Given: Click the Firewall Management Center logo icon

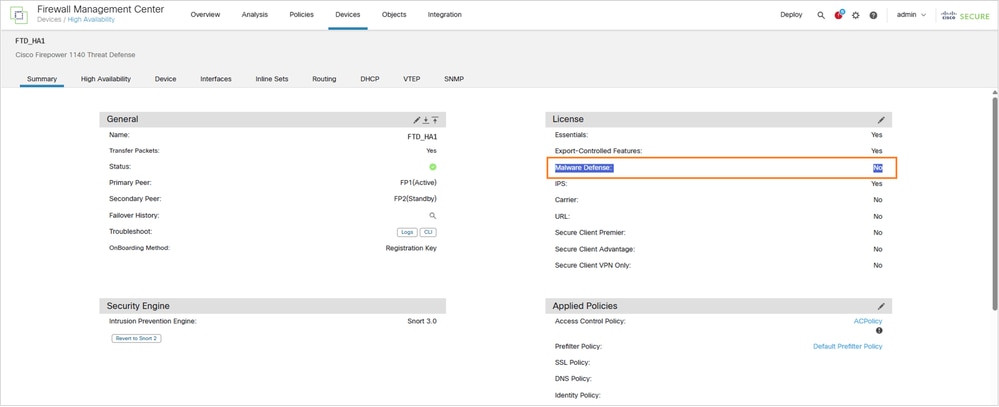Looking at the screenshot, I should (19, 15).
